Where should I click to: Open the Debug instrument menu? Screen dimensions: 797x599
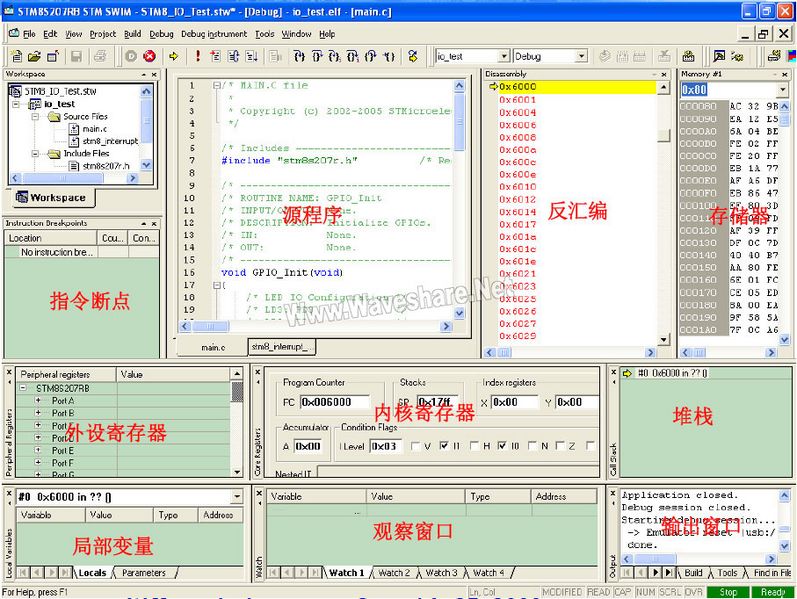[x=214, y=34]
